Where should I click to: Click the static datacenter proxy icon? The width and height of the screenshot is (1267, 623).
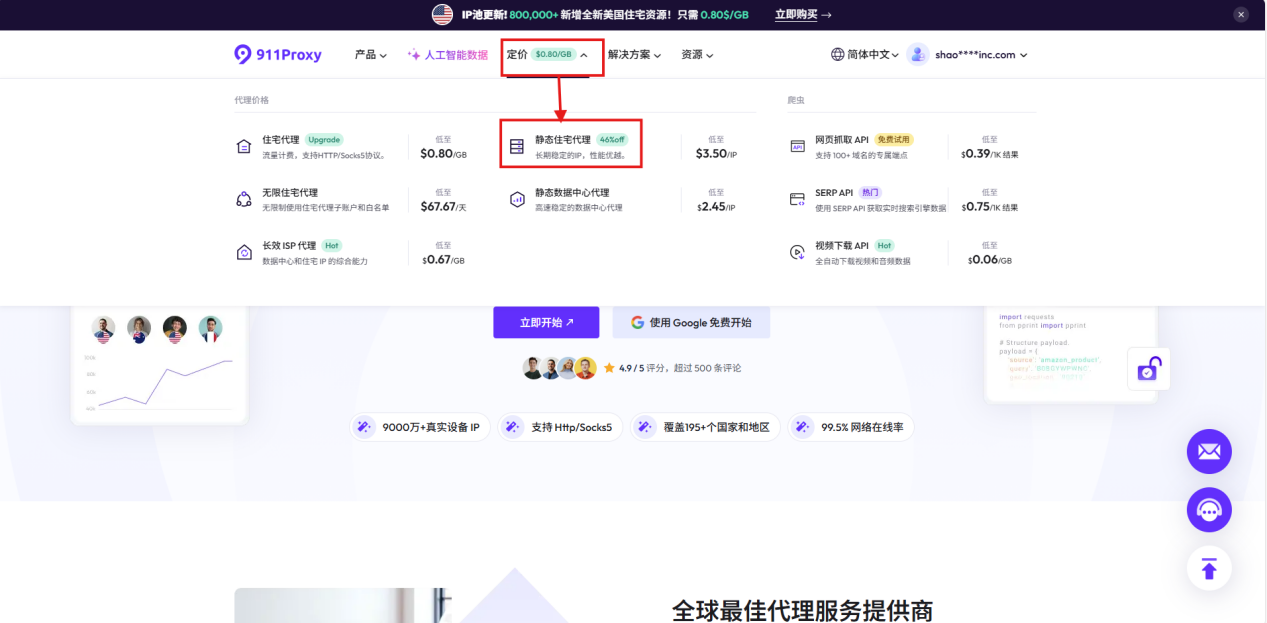pyautogui.click(x=517, y=200)
